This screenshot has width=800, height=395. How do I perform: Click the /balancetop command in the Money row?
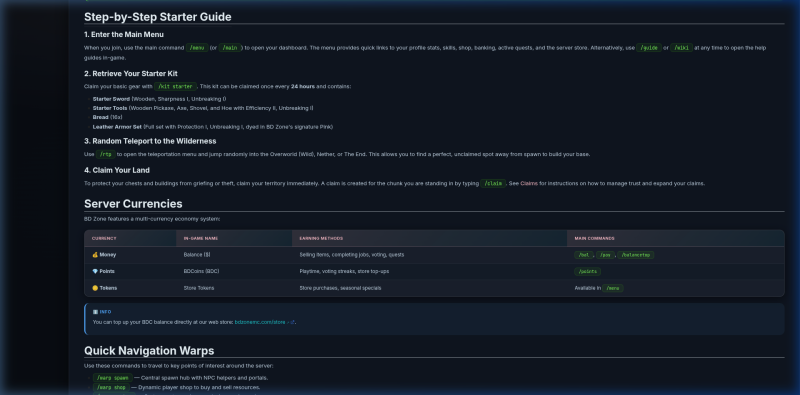[636, 255]
